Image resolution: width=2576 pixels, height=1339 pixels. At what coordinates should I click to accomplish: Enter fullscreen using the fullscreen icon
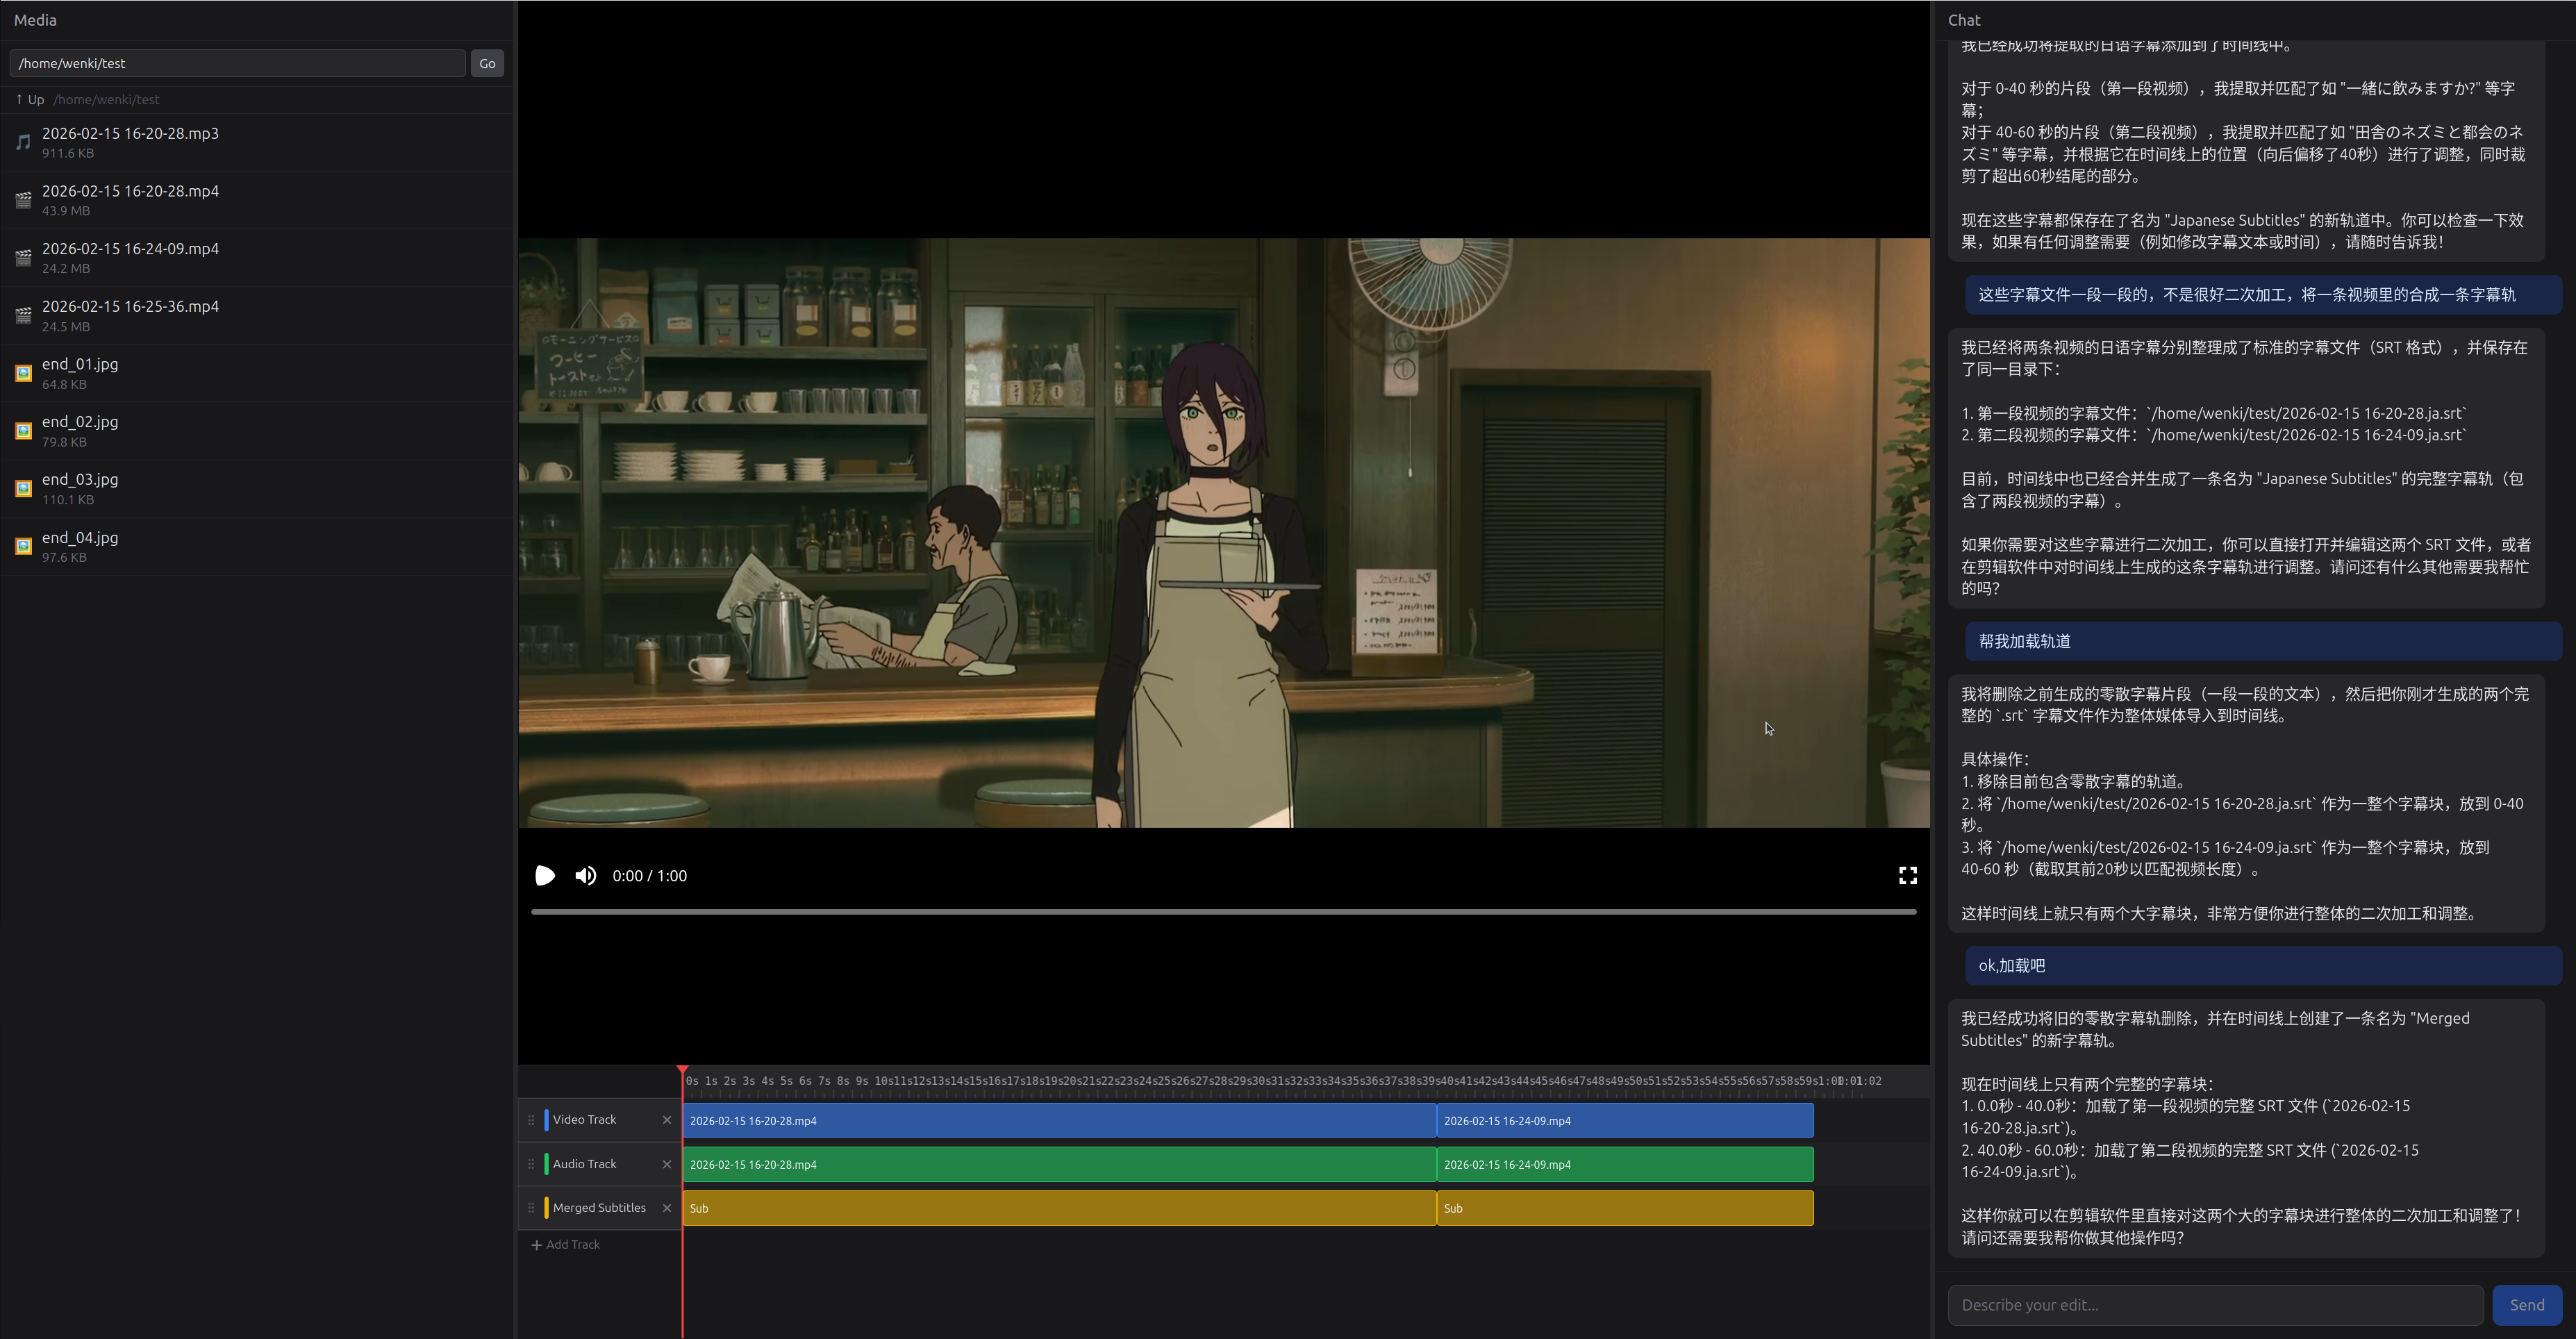1907,875
